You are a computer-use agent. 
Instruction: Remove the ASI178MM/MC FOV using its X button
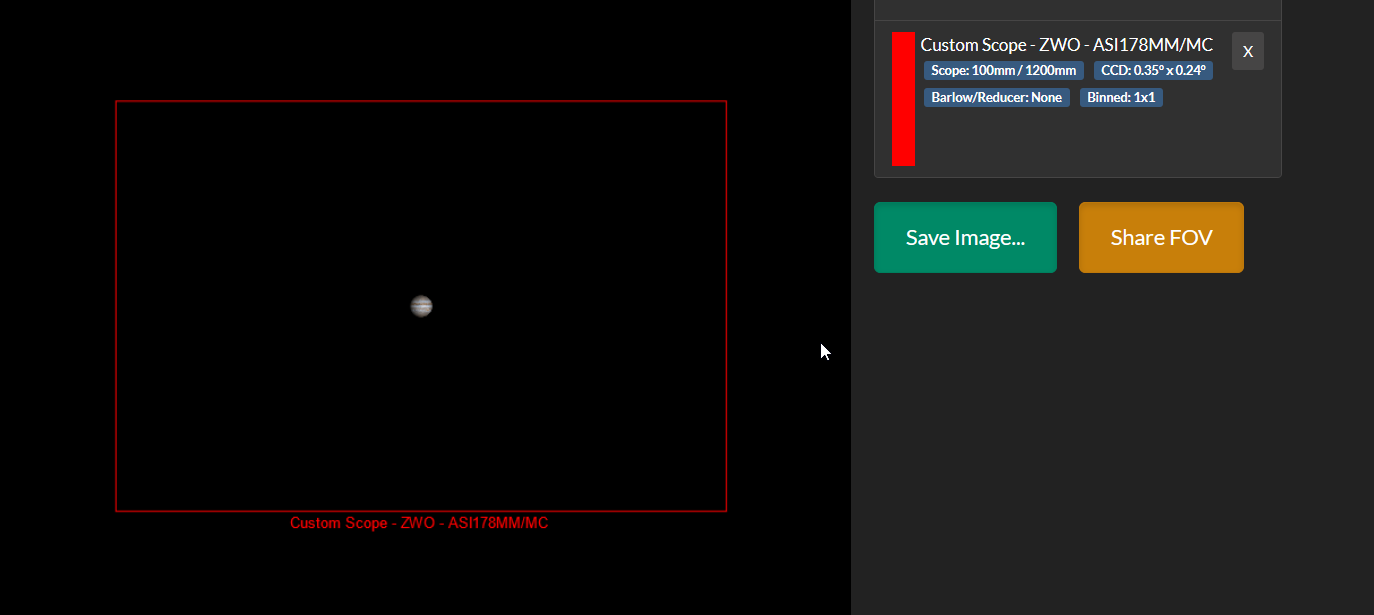point(1247,51)
